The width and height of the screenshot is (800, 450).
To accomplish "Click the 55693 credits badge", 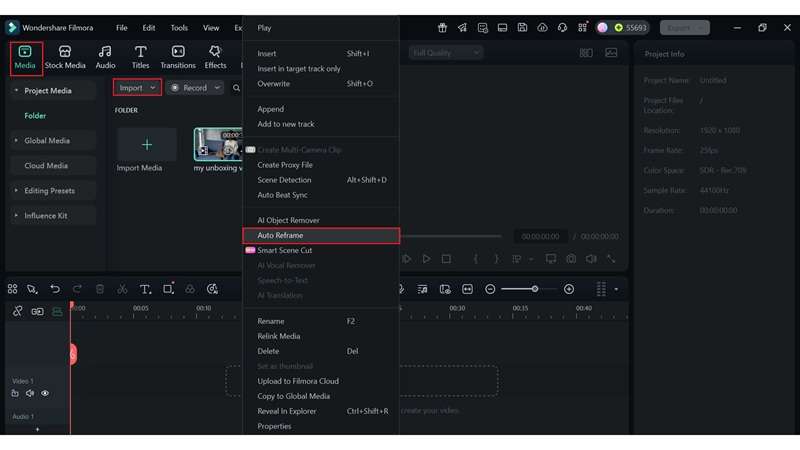I will pos(631,28).
